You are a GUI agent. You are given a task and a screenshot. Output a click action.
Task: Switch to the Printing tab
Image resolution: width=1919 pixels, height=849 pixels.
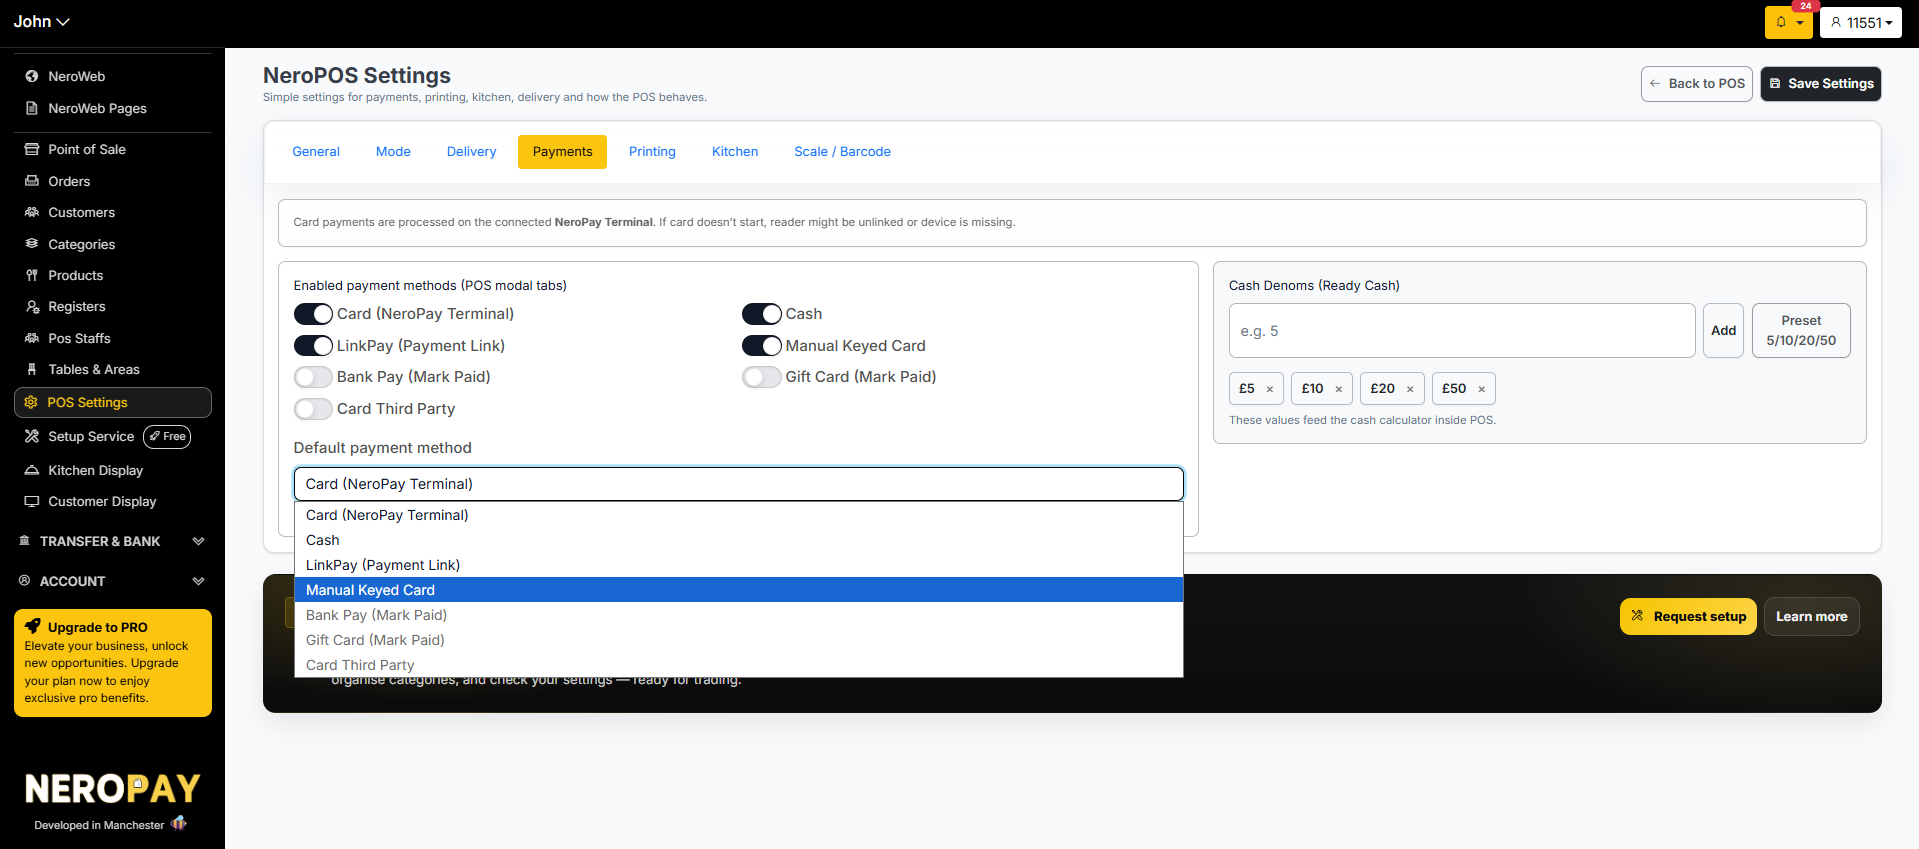(x=652, y=152)
